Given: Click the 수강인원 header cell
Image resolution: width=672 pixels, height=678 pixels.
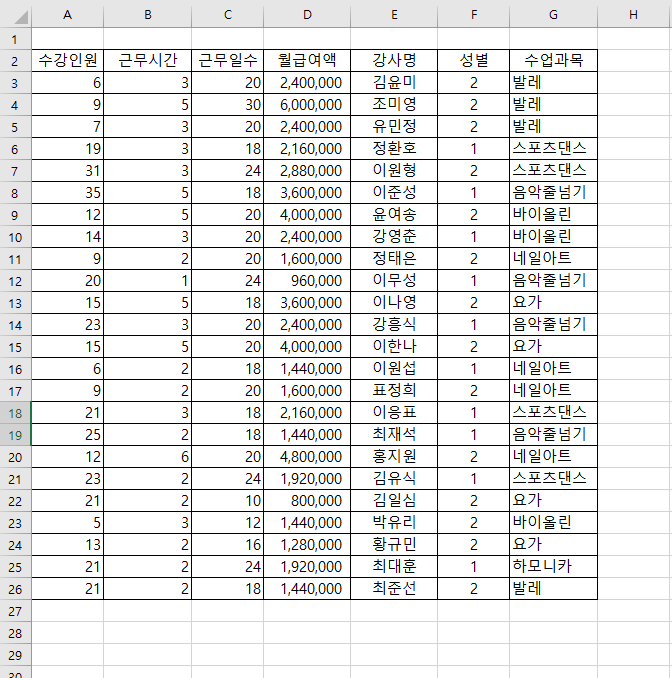Looking at the screenshot, I should coord(67,60).
